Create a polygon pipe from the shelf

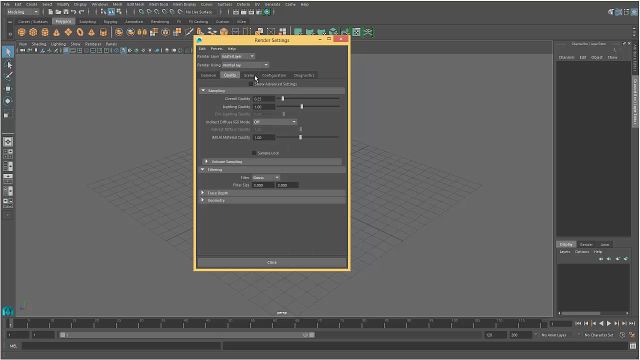click(x=103, y=32)
